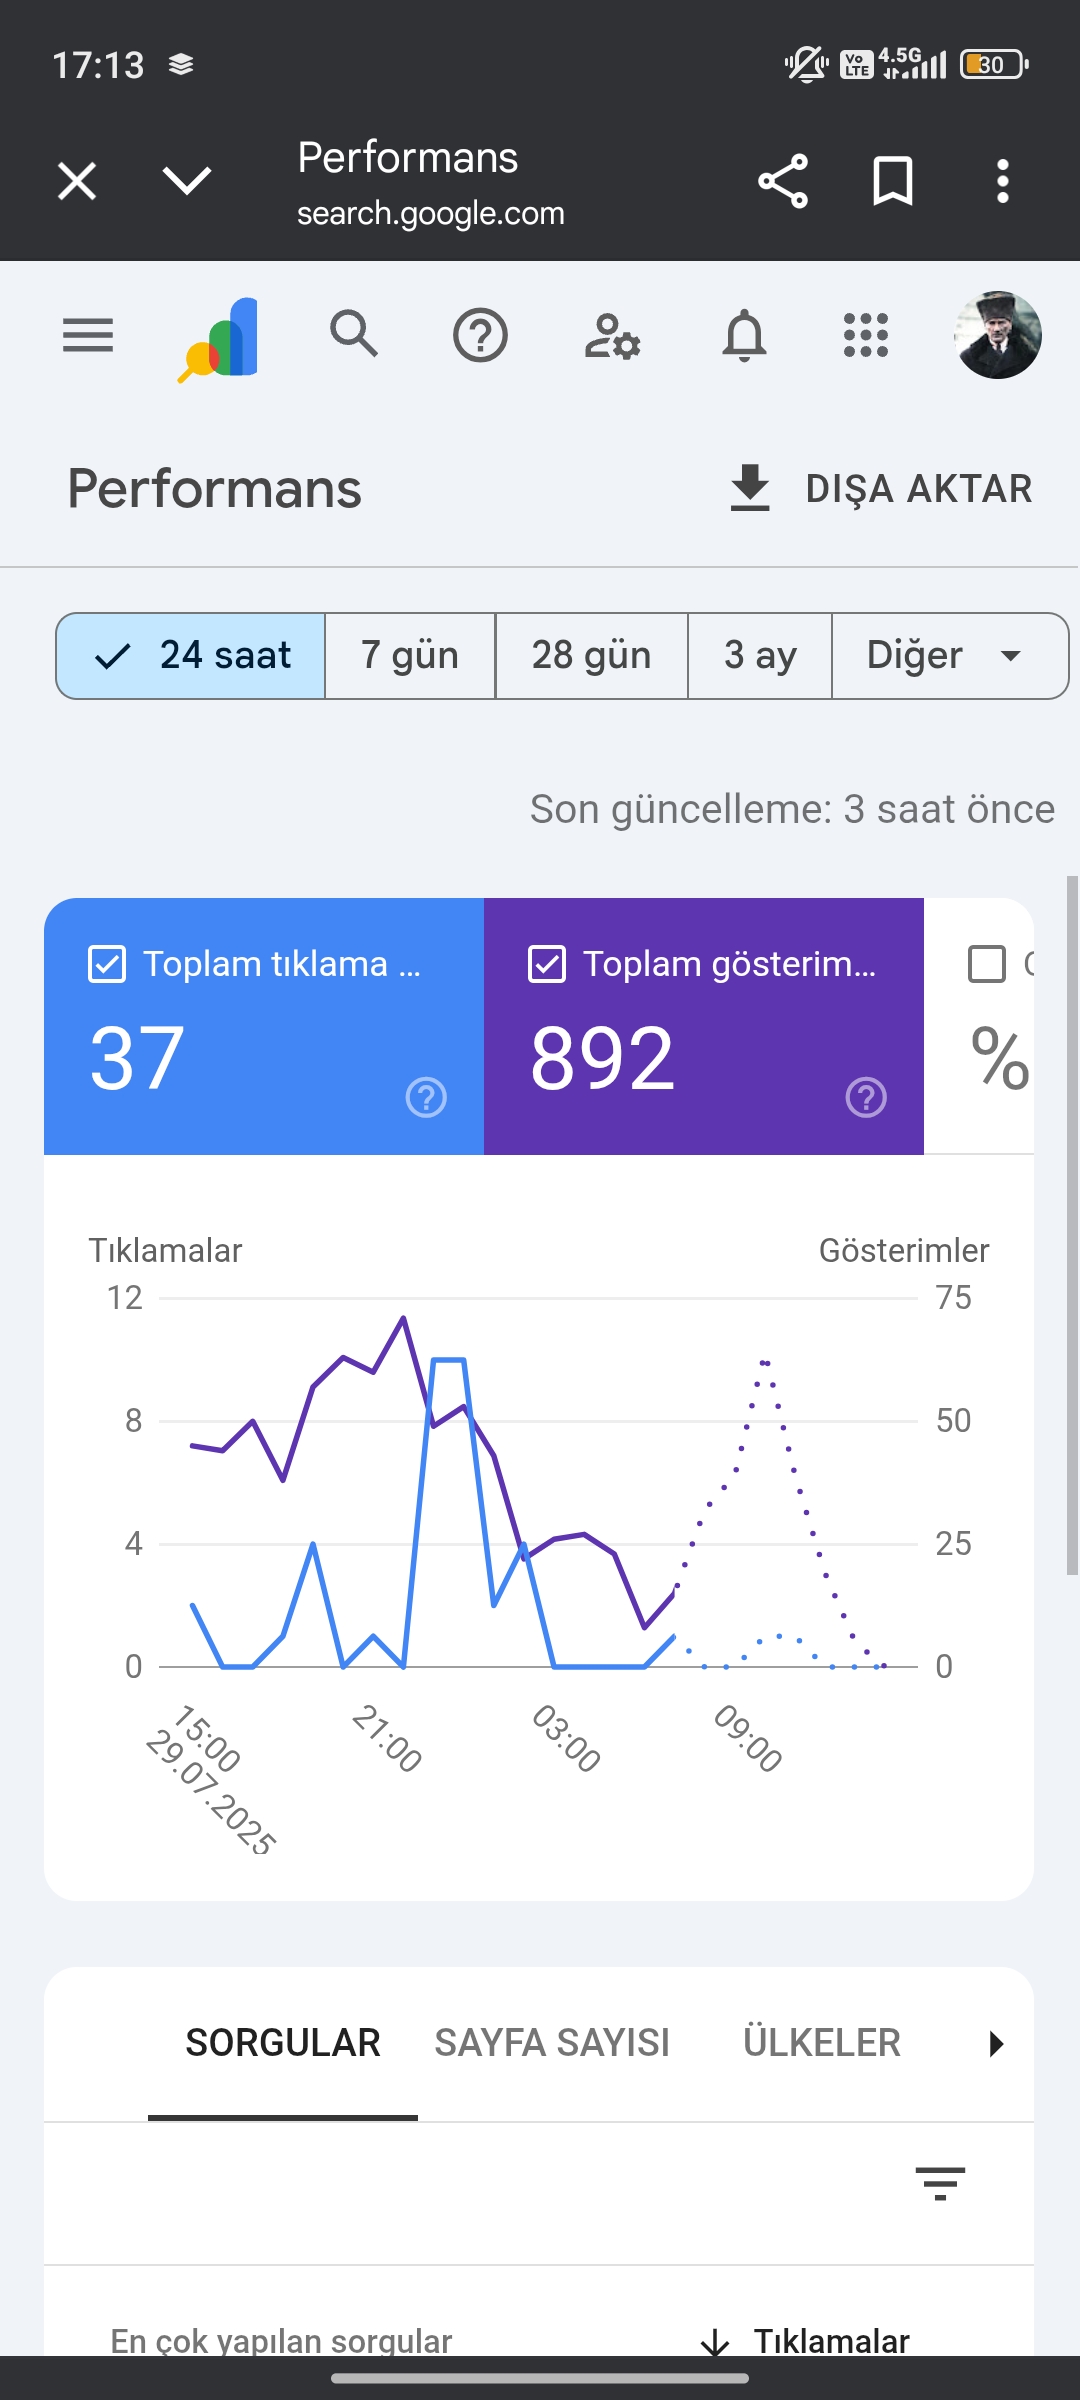Viewport: 1080px width, 2400px height.
Task: Open the profile avatar account menu
Action: (998, 335)
